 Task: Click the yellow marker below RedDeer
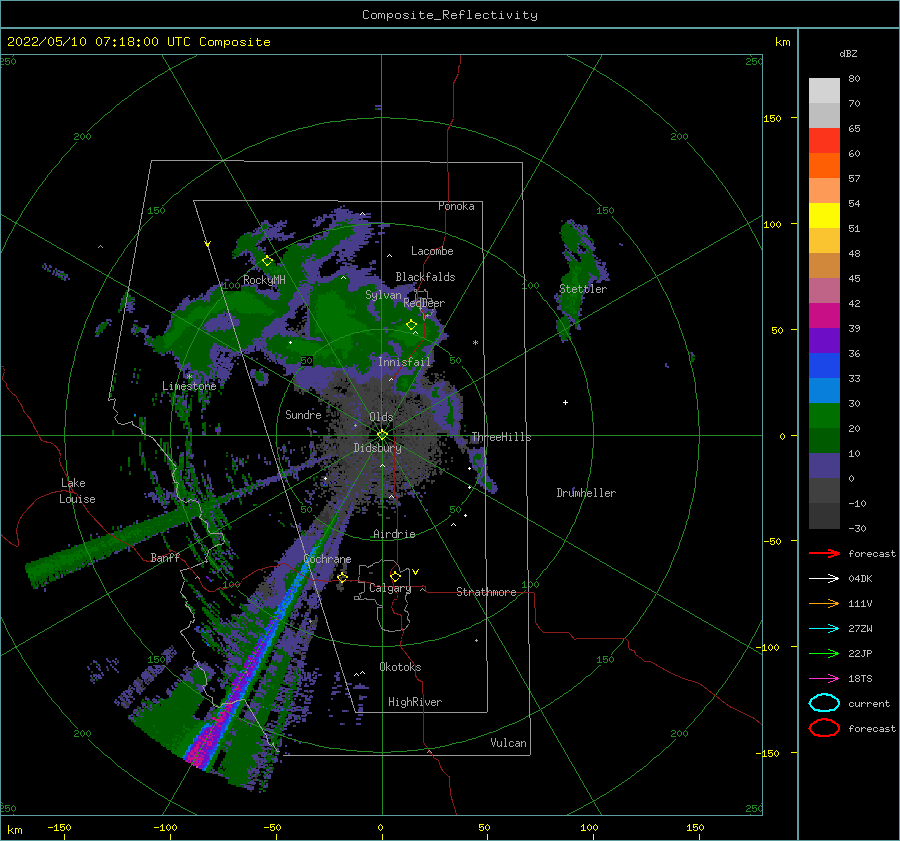point(412,325)
